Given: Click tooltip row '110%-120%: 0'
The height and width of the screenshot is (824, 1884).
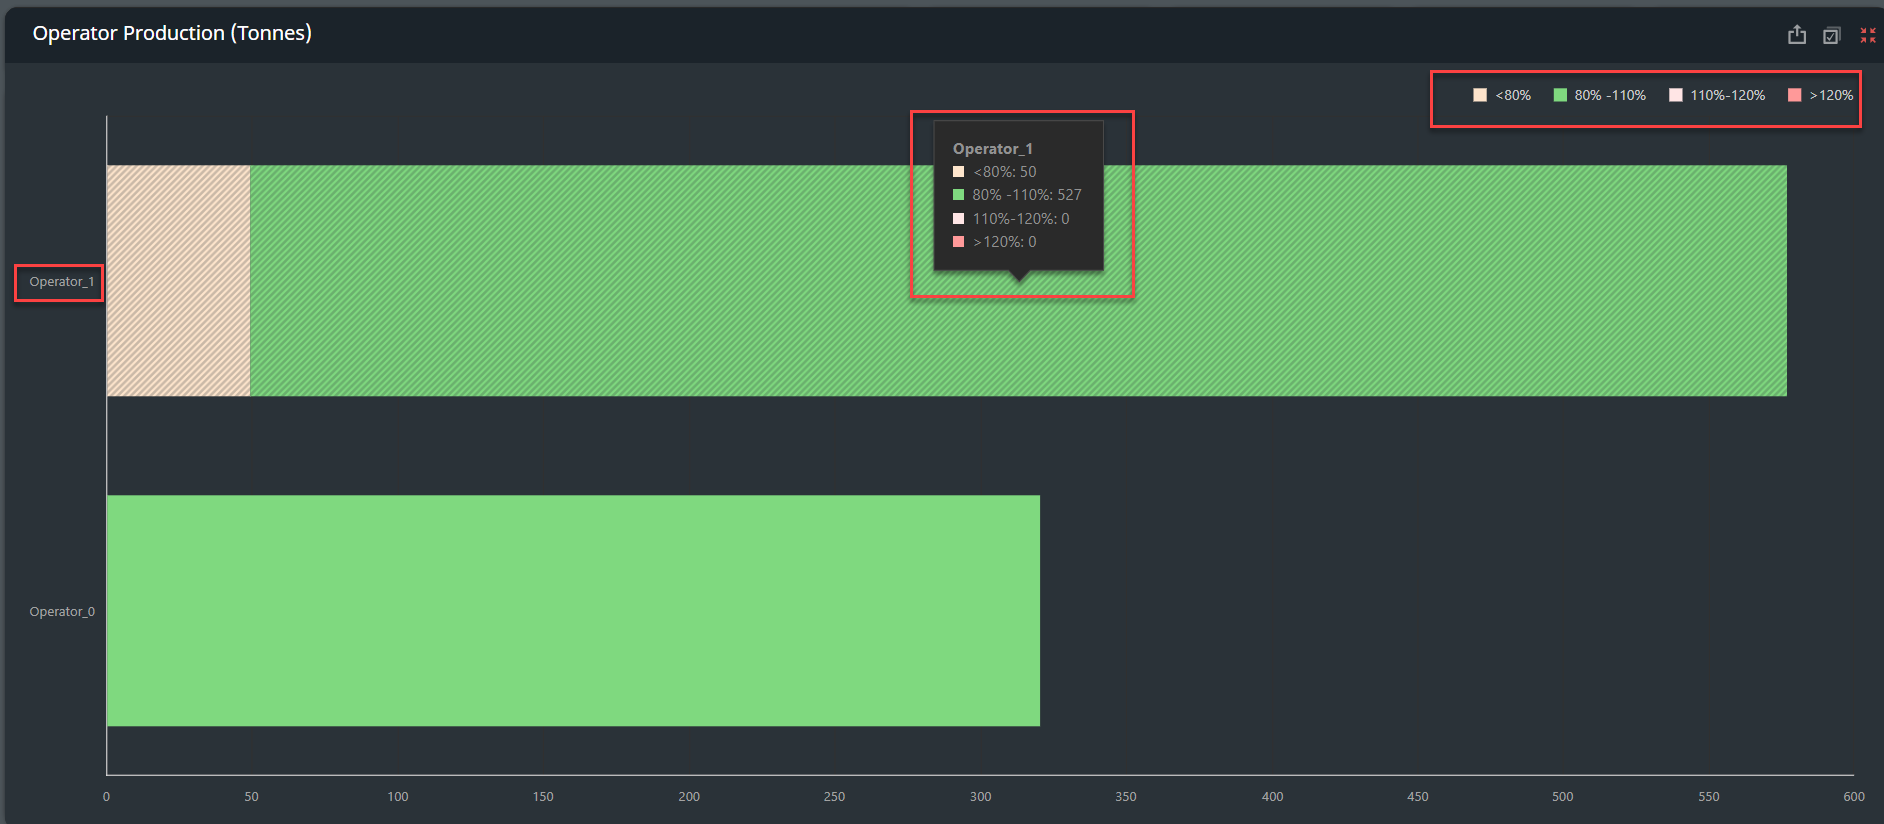Looking at the screenshot, I should [1011, 219].
